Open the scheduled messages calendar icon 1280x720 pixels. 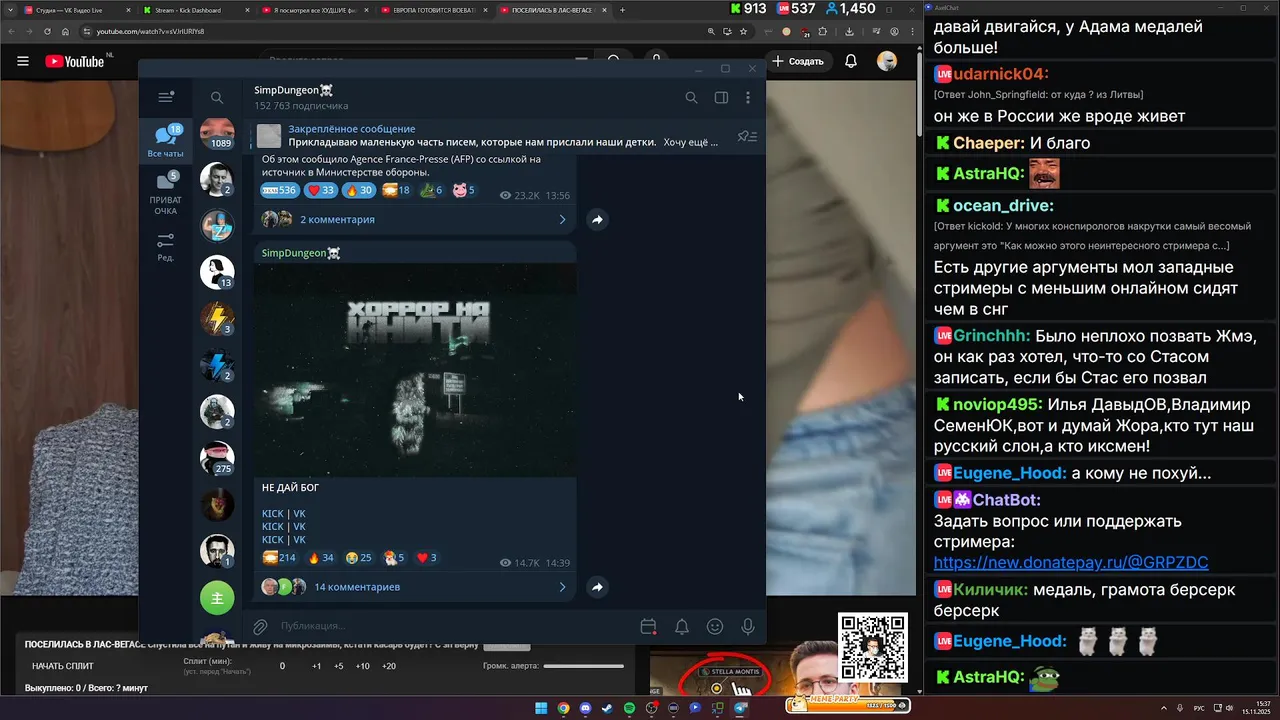pyautogui.click(x=648, y=626)
